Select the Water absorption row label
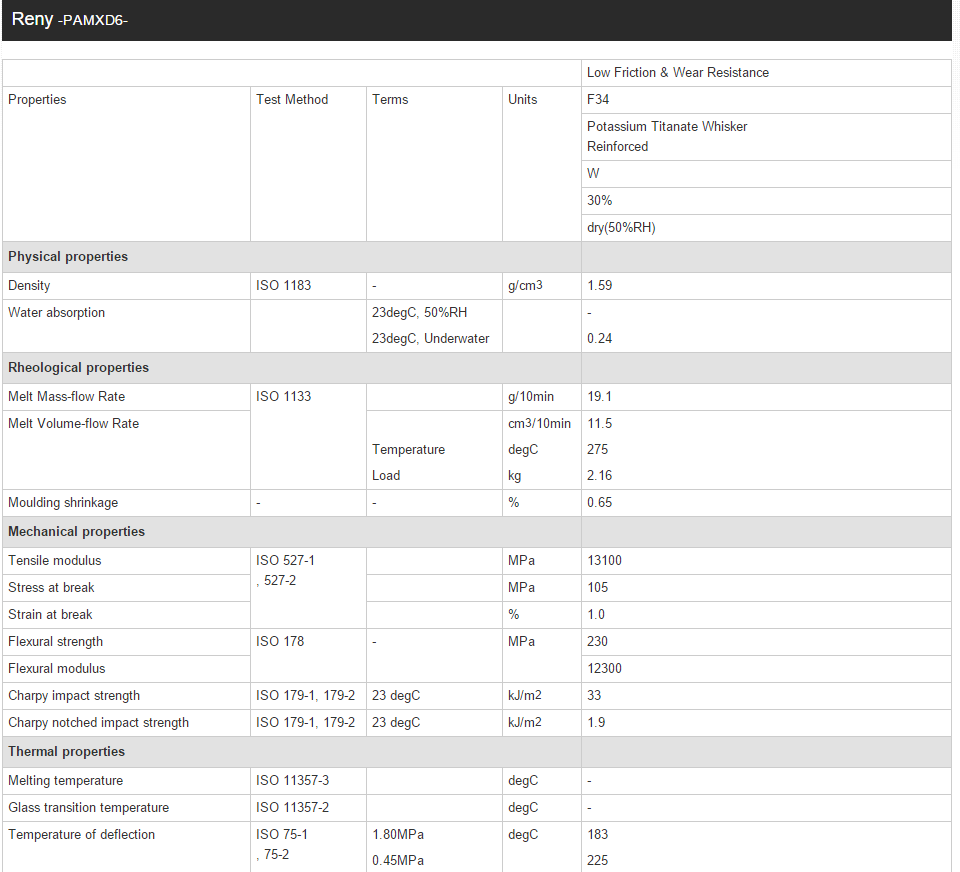 click(x=56, y=312)
